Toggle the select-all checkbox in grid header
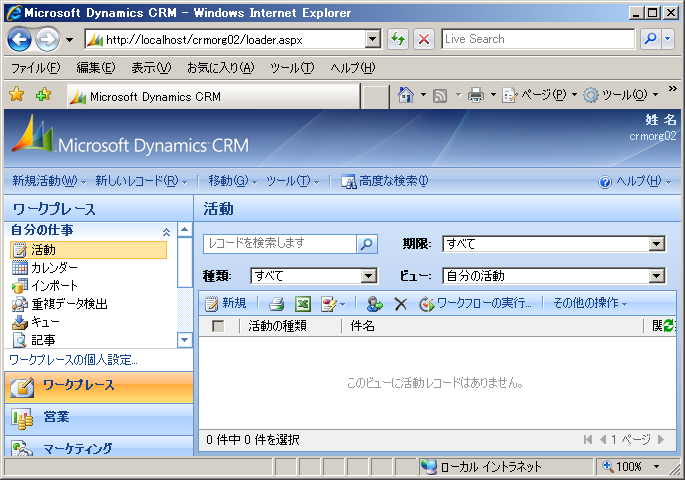 coord(218,326)
